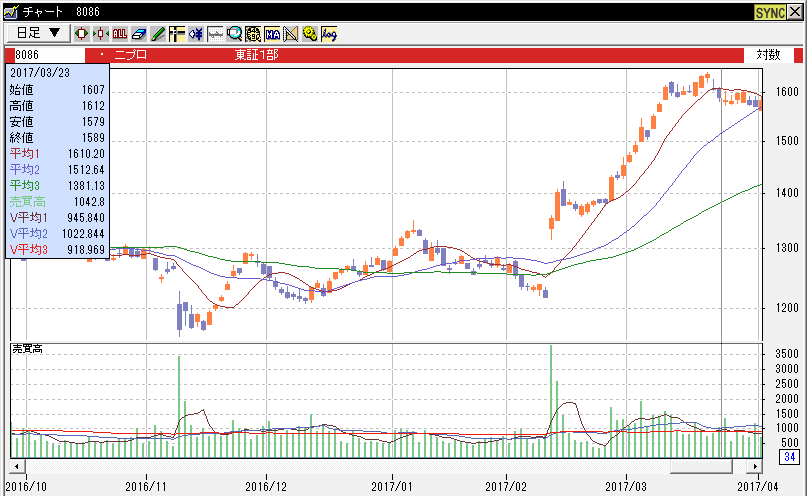Click the stock code field 8086
This screenshot has width=807, height=496.
point(45,55)
